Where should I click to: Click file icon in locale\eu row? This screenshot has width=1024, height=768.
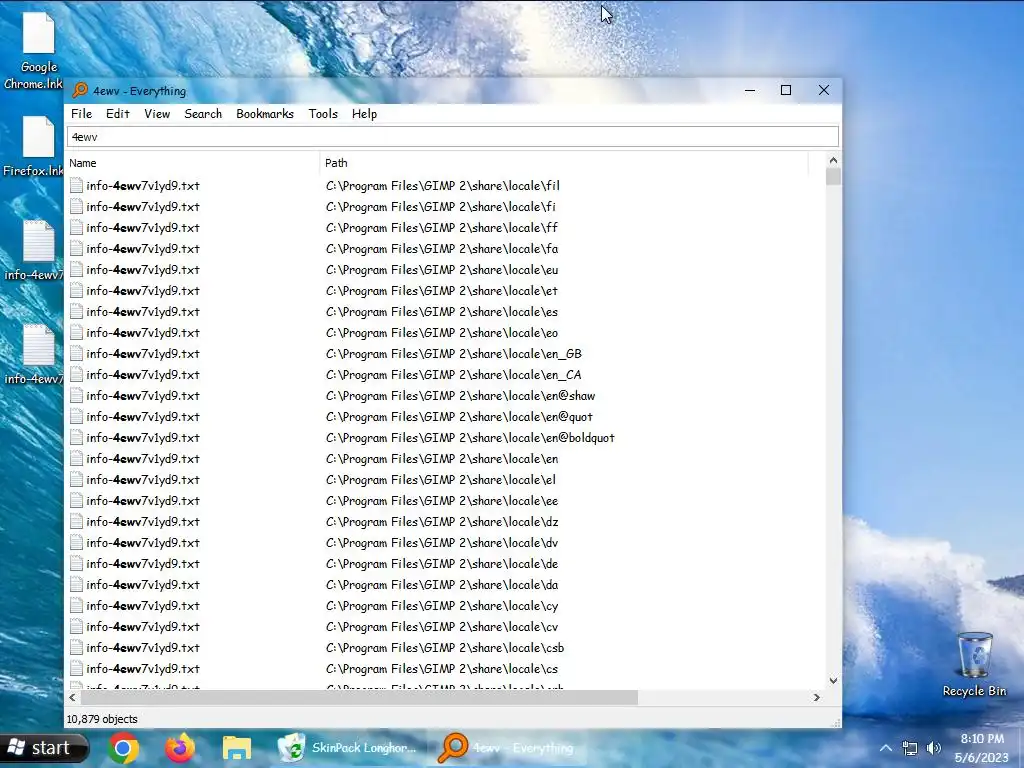76,270
